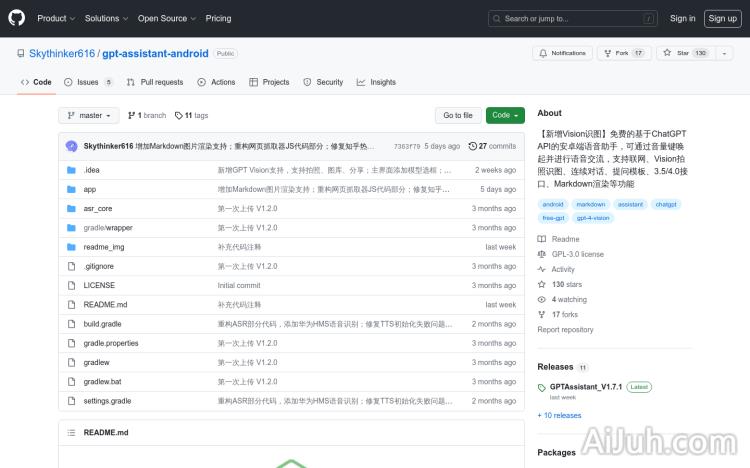The width and height of the screenshot is (750, 468).
Task: Click the file icon for gradle.properties
Action: [71, 343]
